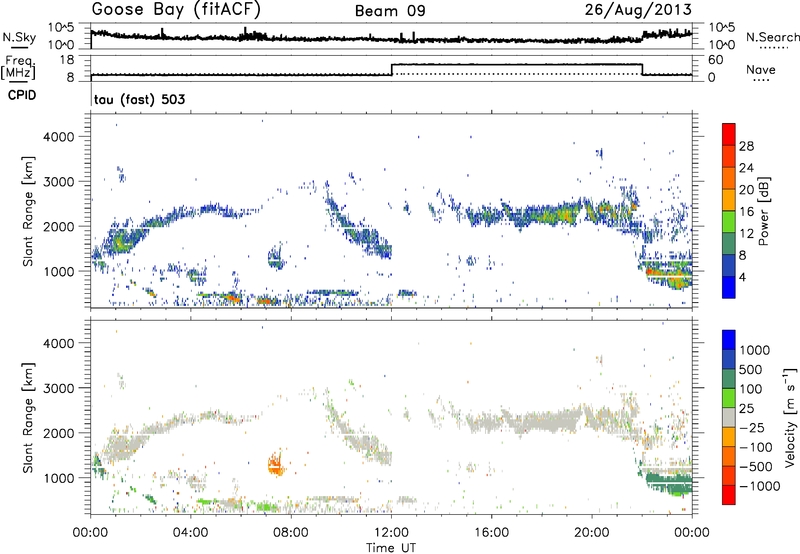Click the 2000 tick in the velocity panel
Screen dimensions: 800x554
coord(58,433)
